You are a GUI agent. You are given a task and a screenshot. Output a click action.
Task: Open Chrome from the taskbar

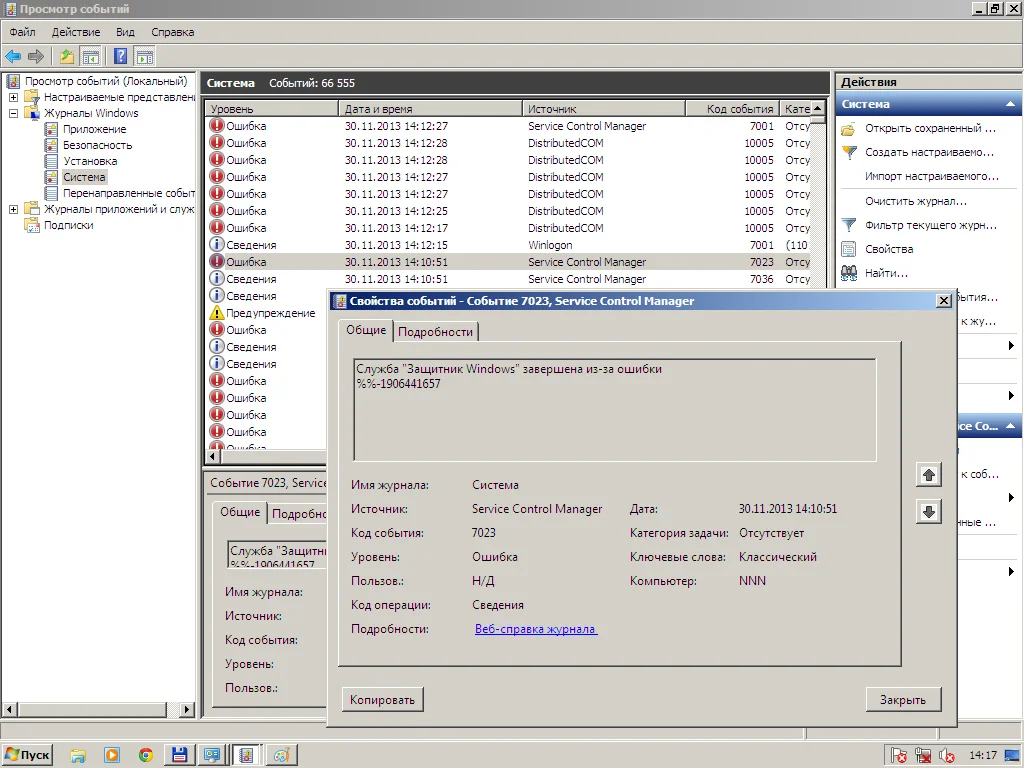click(x=146, y=755)
